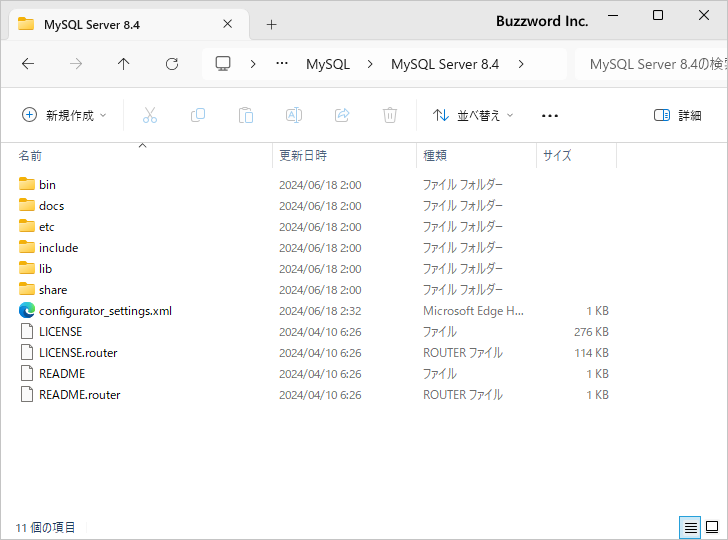Click the Copy icon

tap(198, 115)
